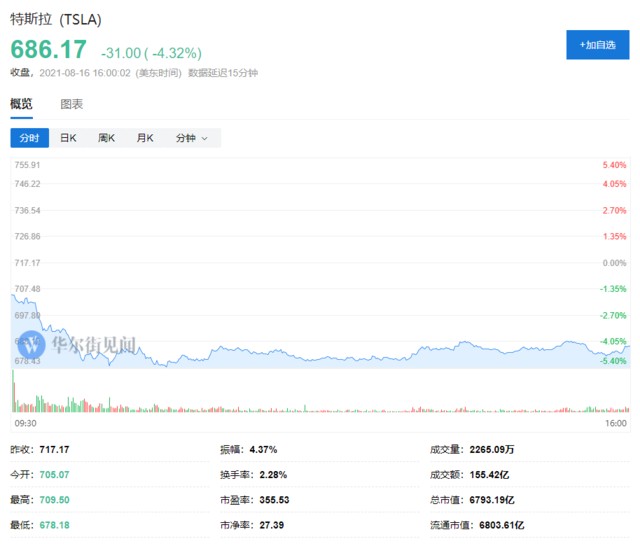The image size is (640, 546).
Task: Expand the 分钟 interval dropdown
Action: pyautogui.click(x=192, y=138)
